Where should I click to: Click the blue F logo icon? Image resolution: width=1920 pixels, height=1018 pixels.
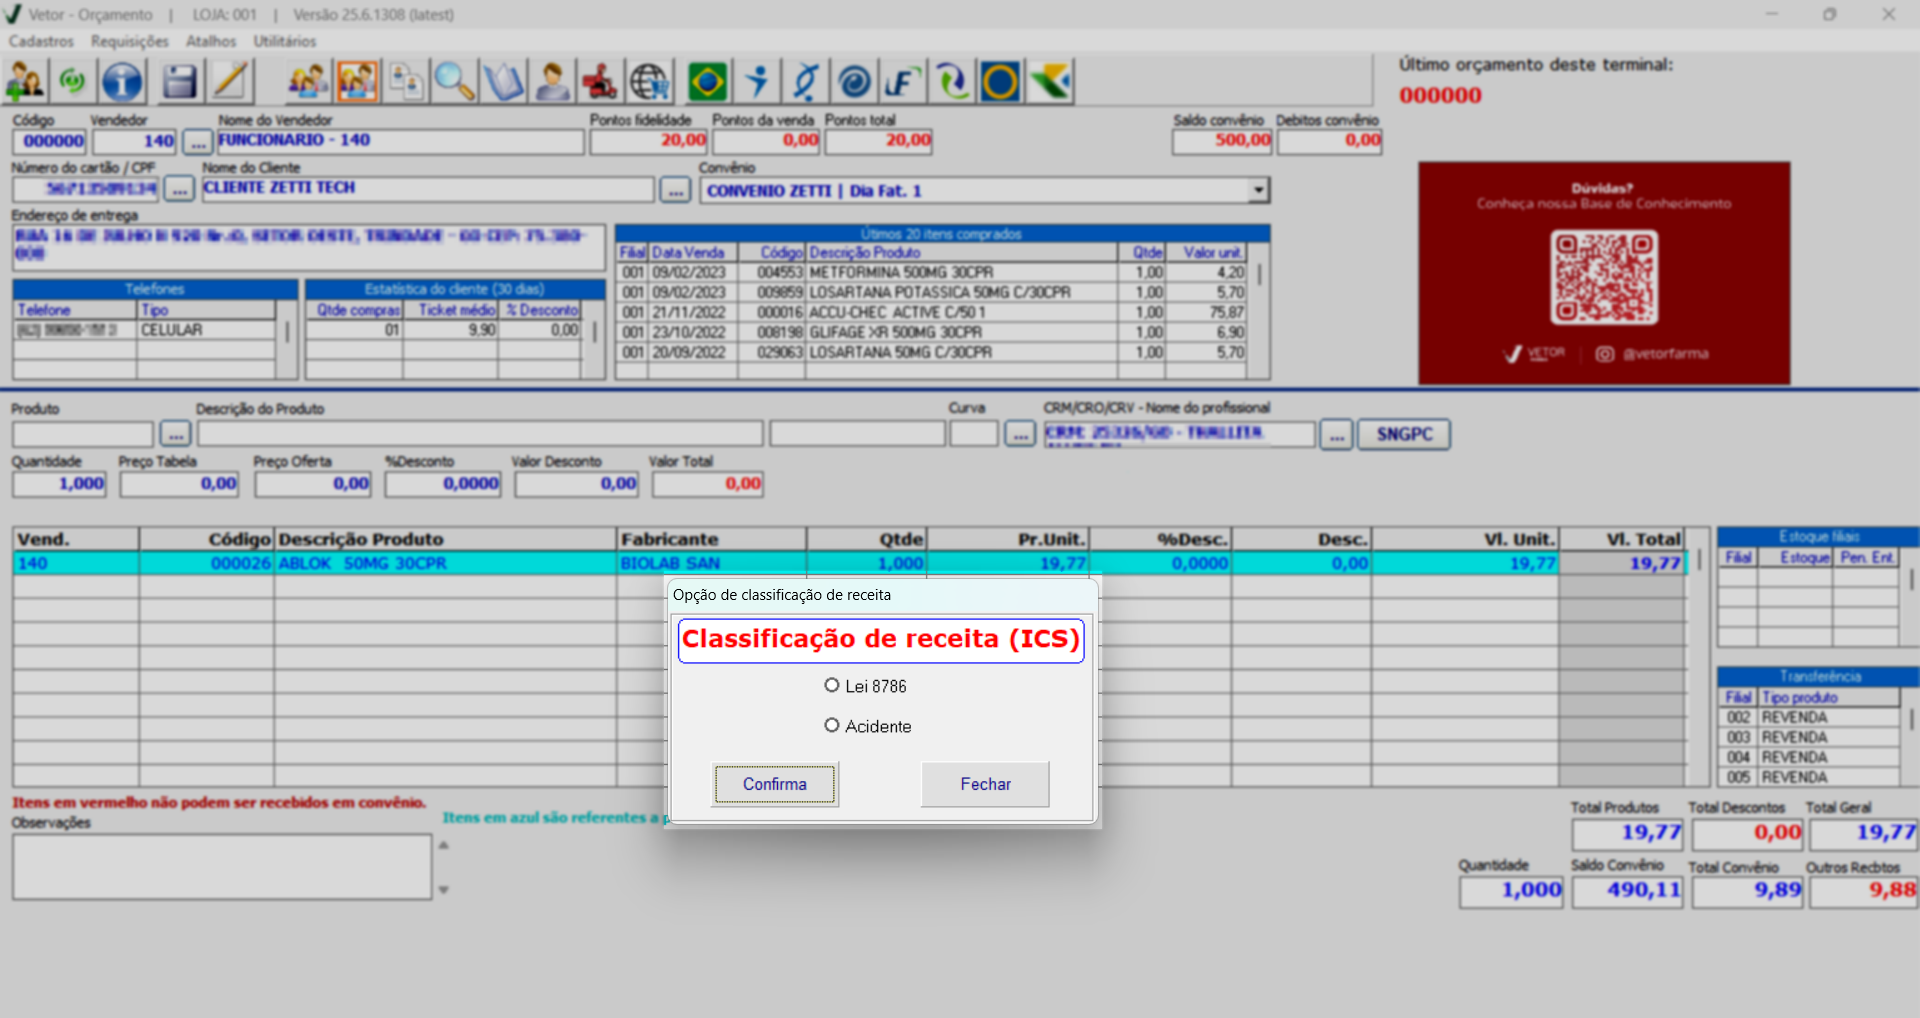903,81
